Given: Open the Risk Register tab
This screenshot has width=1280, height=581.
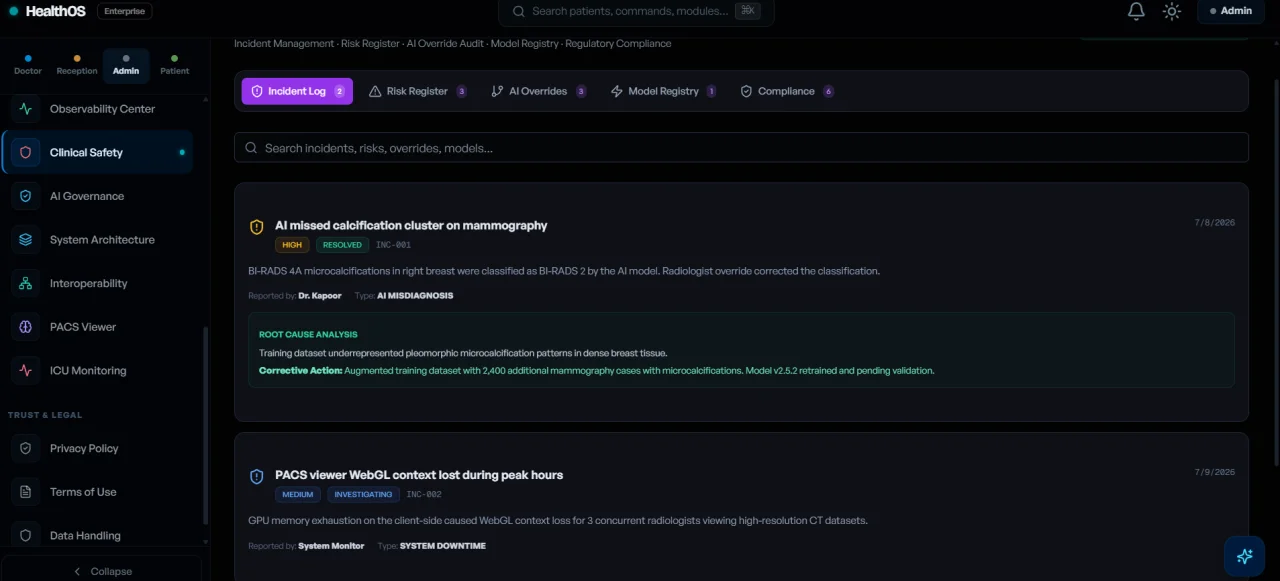Looking at the screenshot, I should [417, 91].
